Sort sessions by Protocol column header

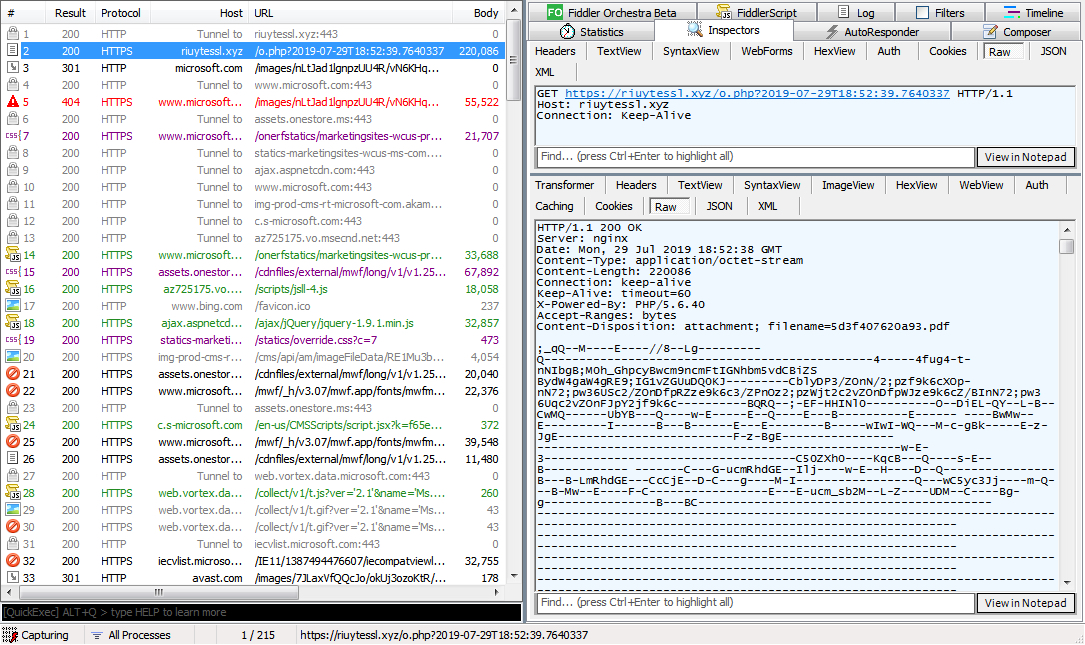[121, 12]
